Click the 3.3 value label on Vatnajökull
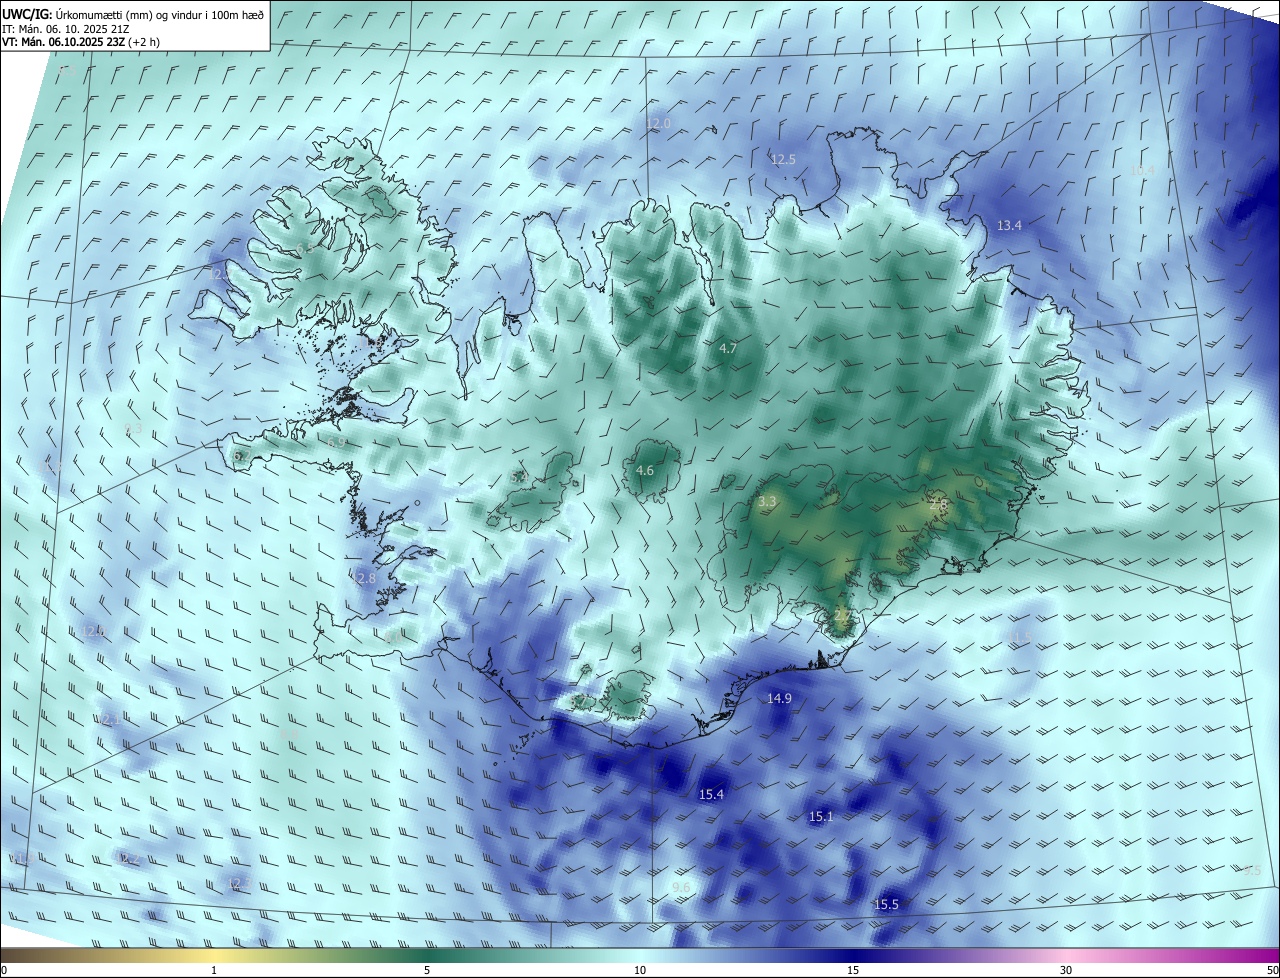The image size is (1280, 978). 767,502
